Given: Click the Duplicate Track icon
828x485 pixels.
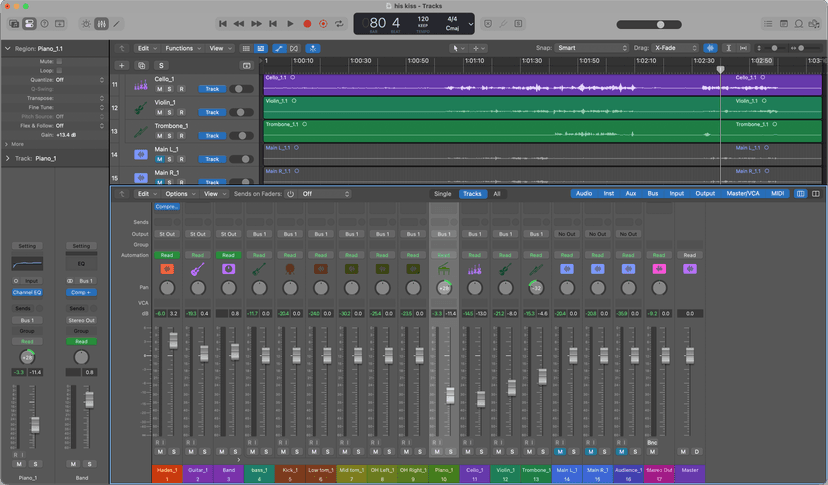Looking at the screenshot, I should click(x=142, y=66).
